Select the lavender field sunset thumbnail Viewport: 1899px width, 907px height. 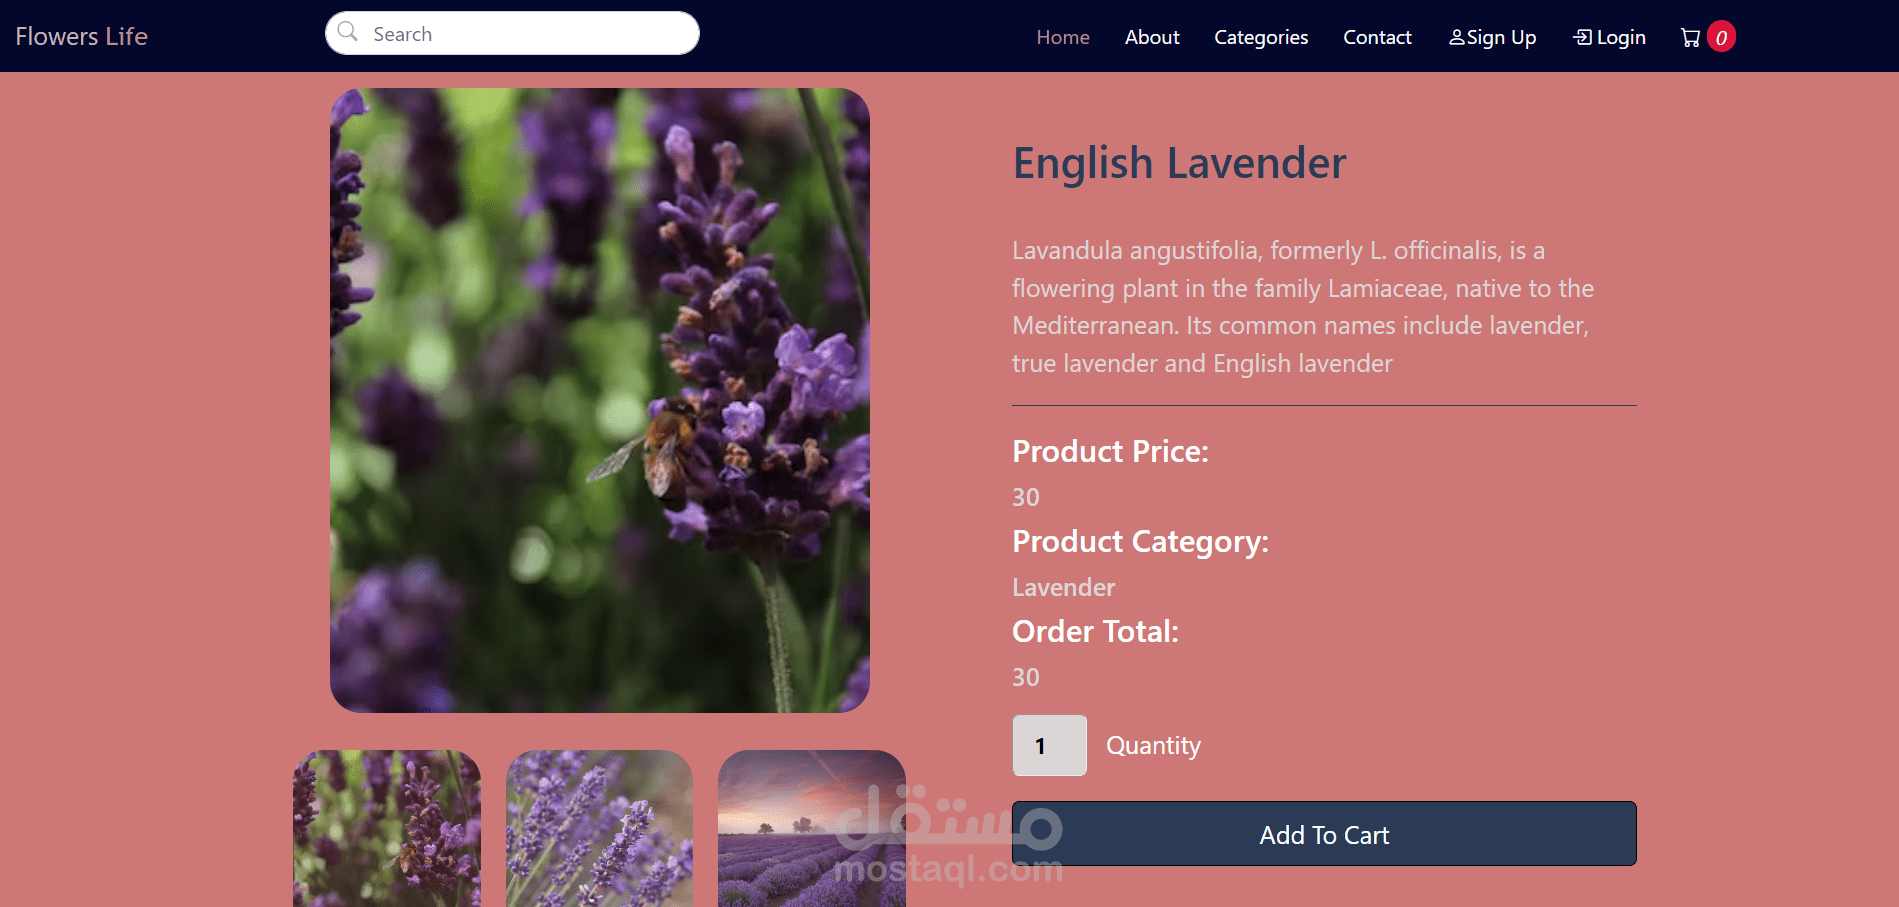pos(812,828)
